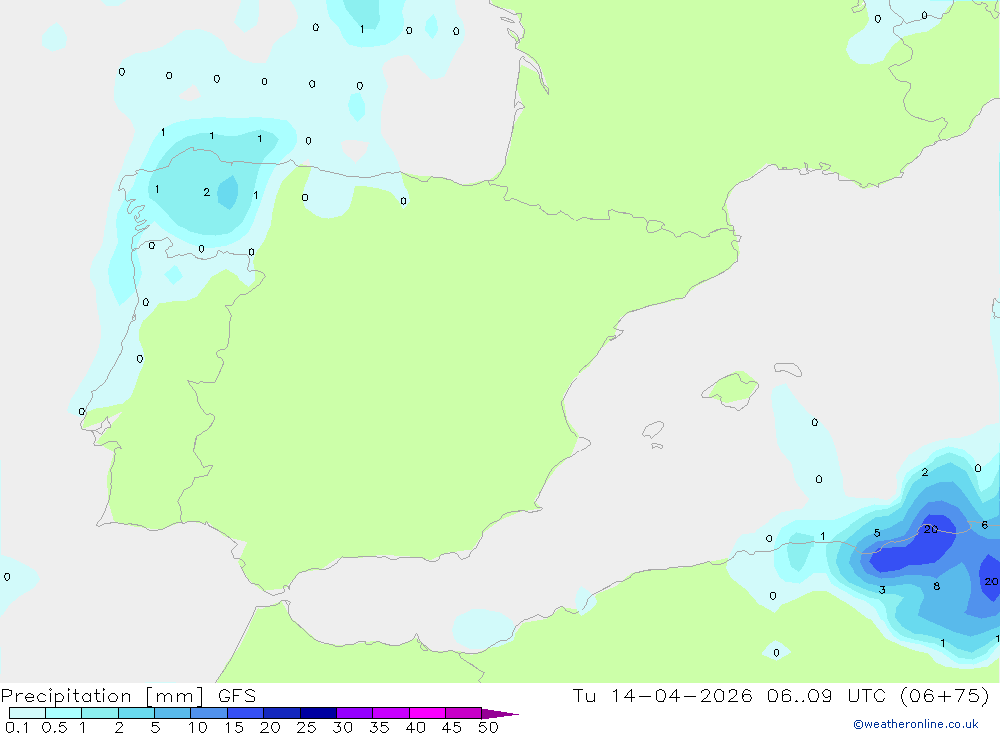
Task: Select the 5–10 mm blue legend swatch
Action: click(x=172, y=713)
